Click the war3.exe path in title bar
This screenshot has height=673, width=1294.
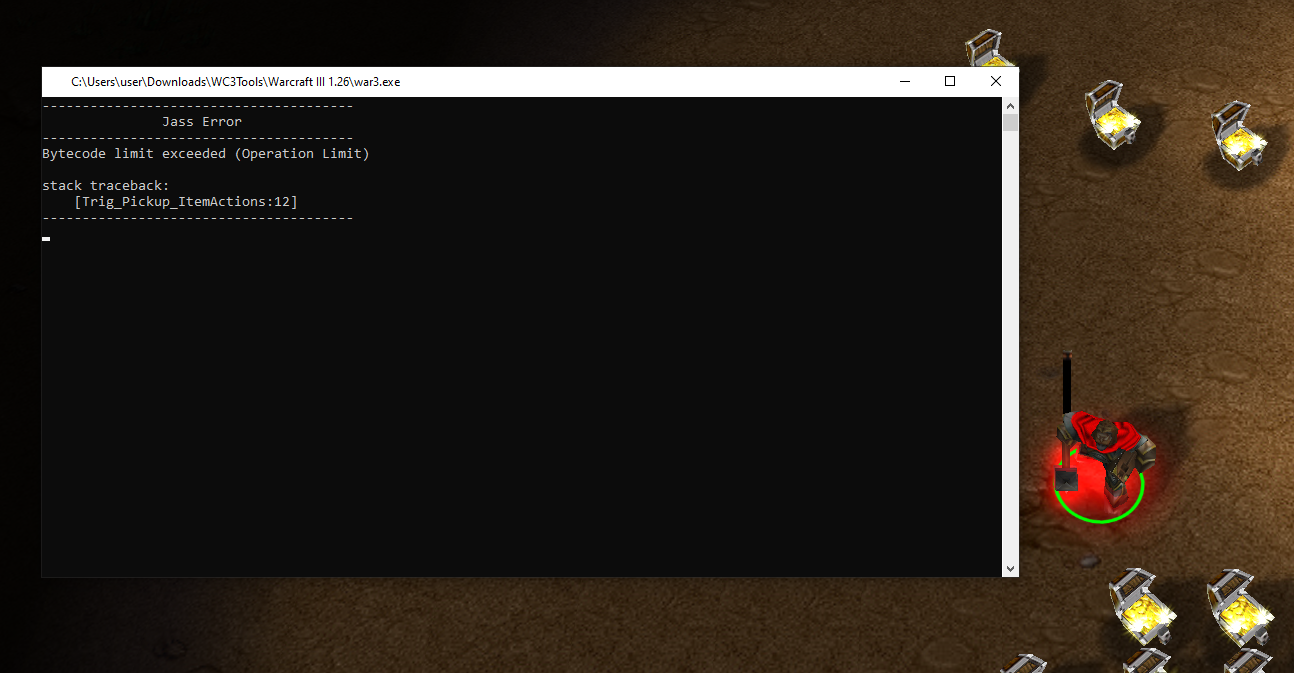pyautogui.click(x=235, y=82)
